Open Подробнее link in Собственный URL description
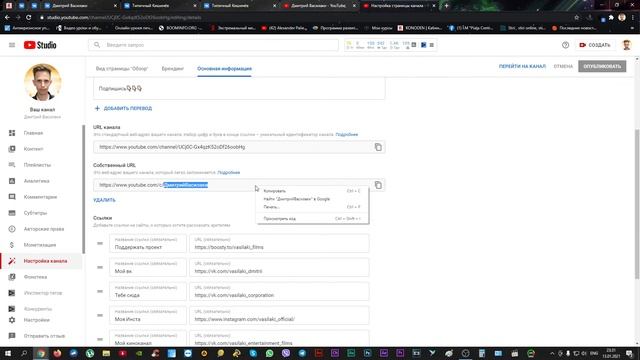The image size is (640, 360). tap(229, 172)
